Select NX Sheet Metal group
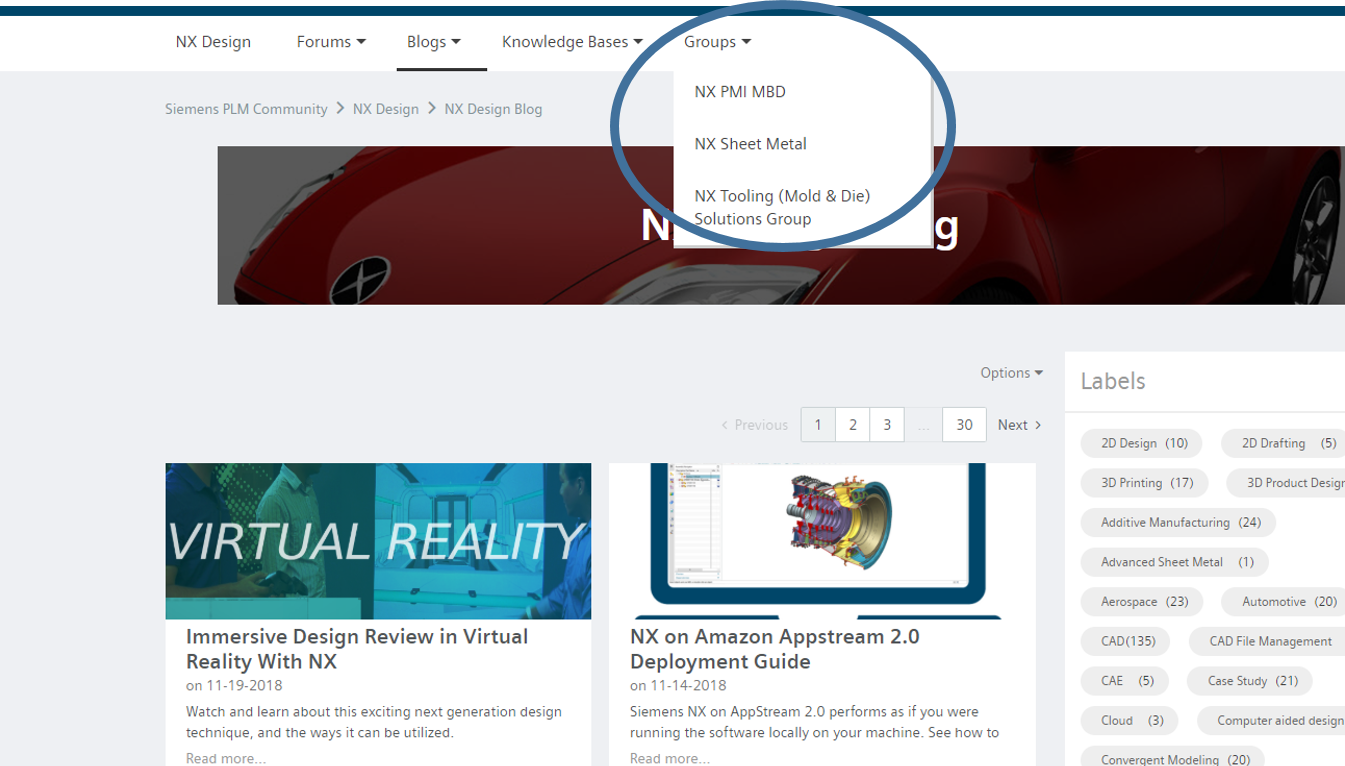This screenshot has height=766, width=1345. [750, 144]
